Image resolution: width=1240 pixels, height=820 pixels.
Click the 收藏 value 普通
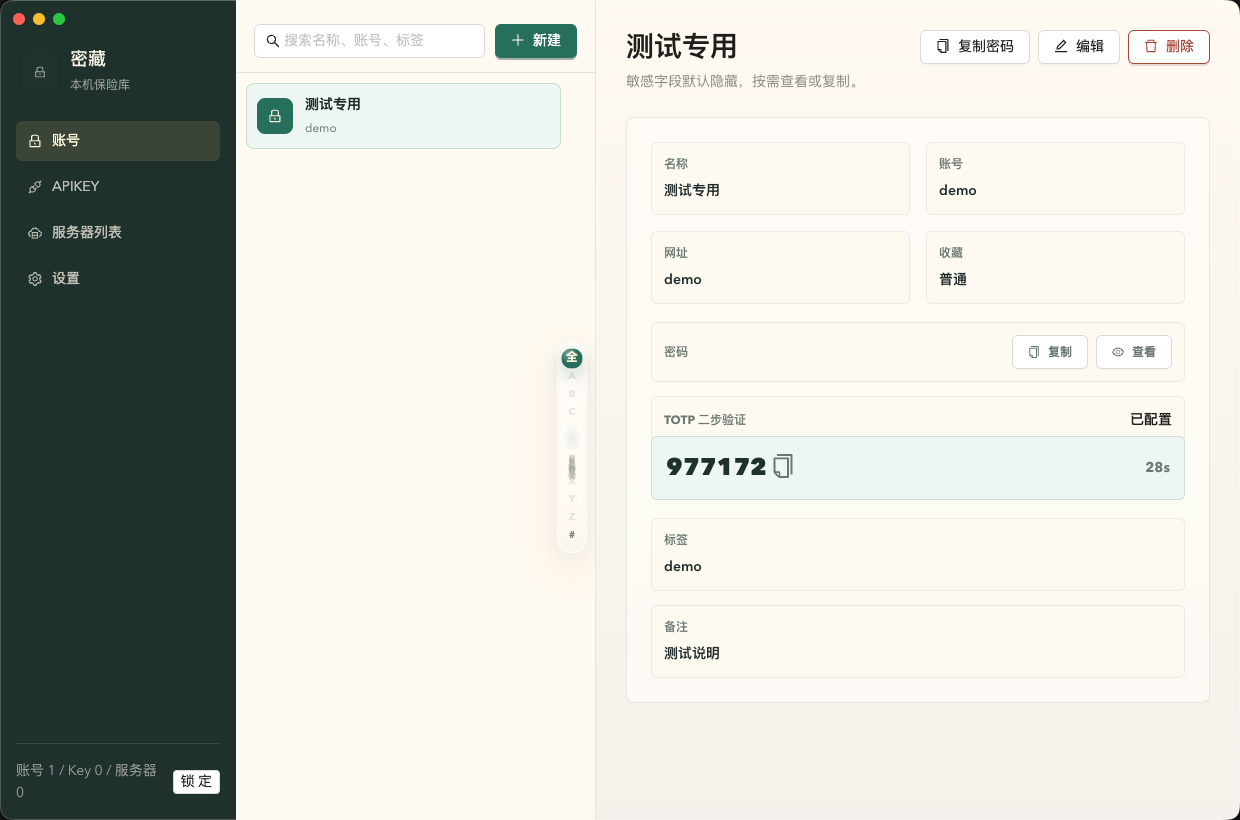(953, 279)
